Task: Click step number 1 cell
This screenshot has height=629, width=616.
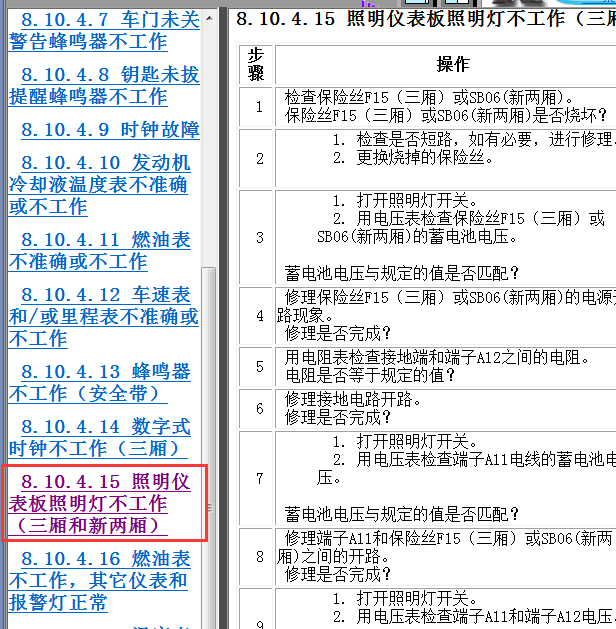Action: 256,107
